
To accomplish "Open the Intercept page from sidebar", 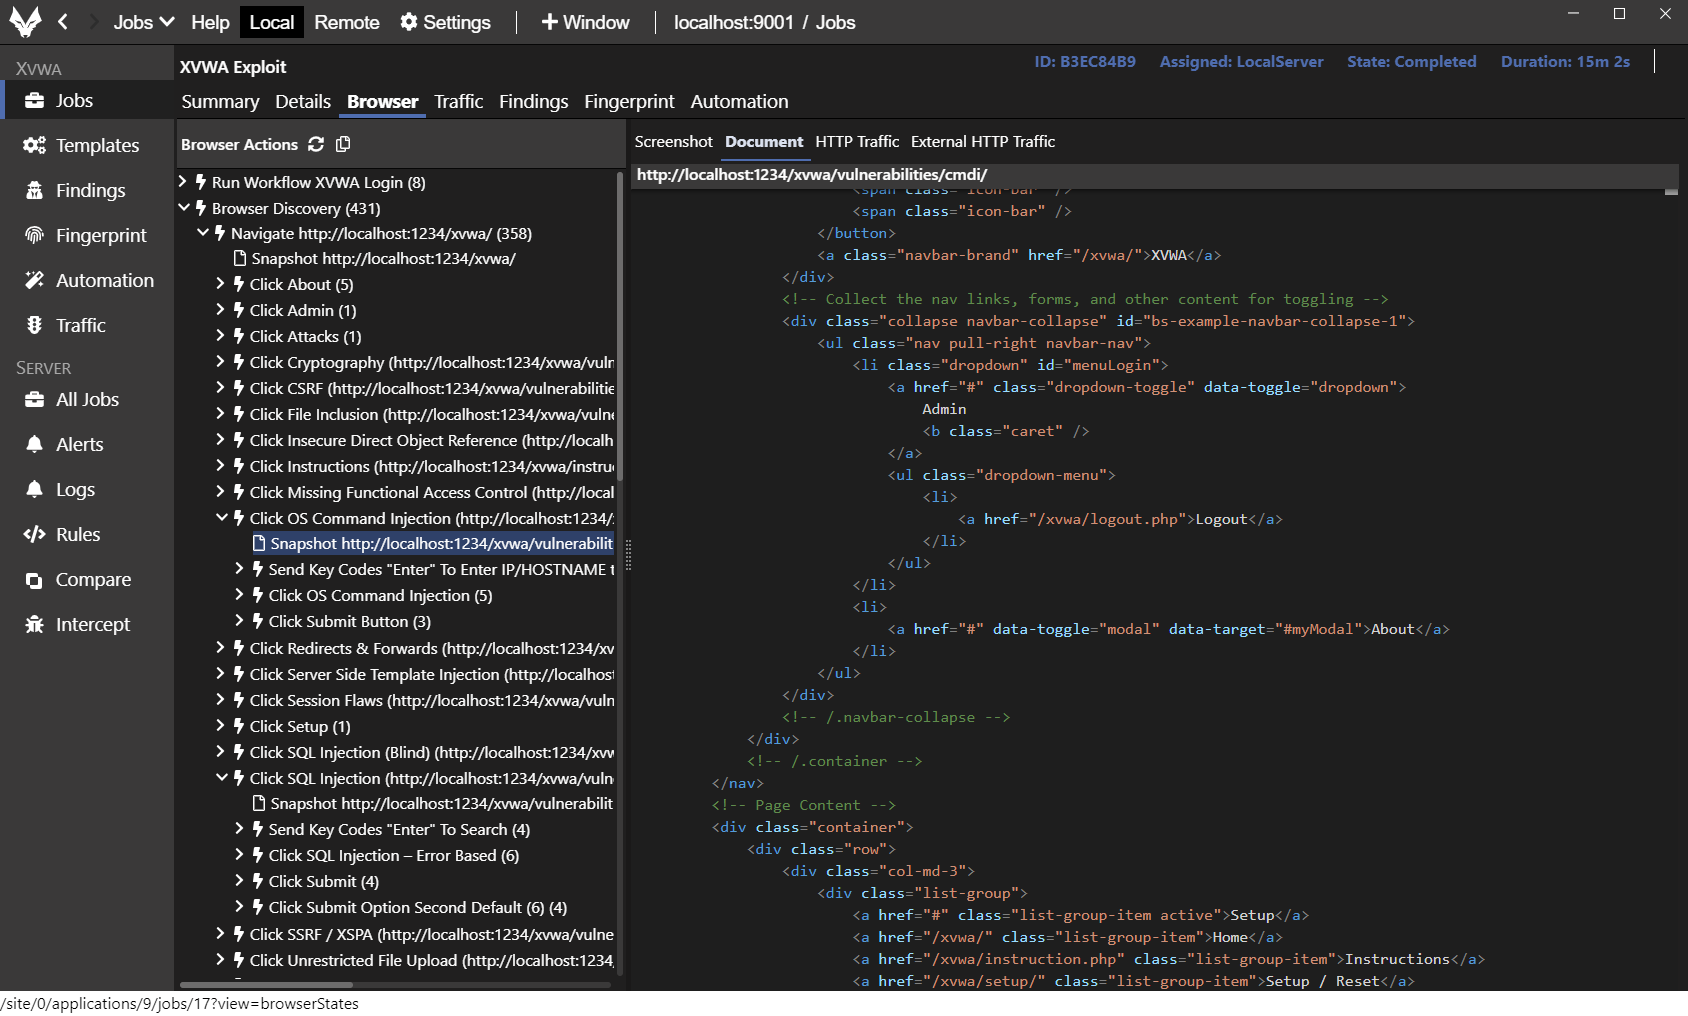I will click(92, 624).
